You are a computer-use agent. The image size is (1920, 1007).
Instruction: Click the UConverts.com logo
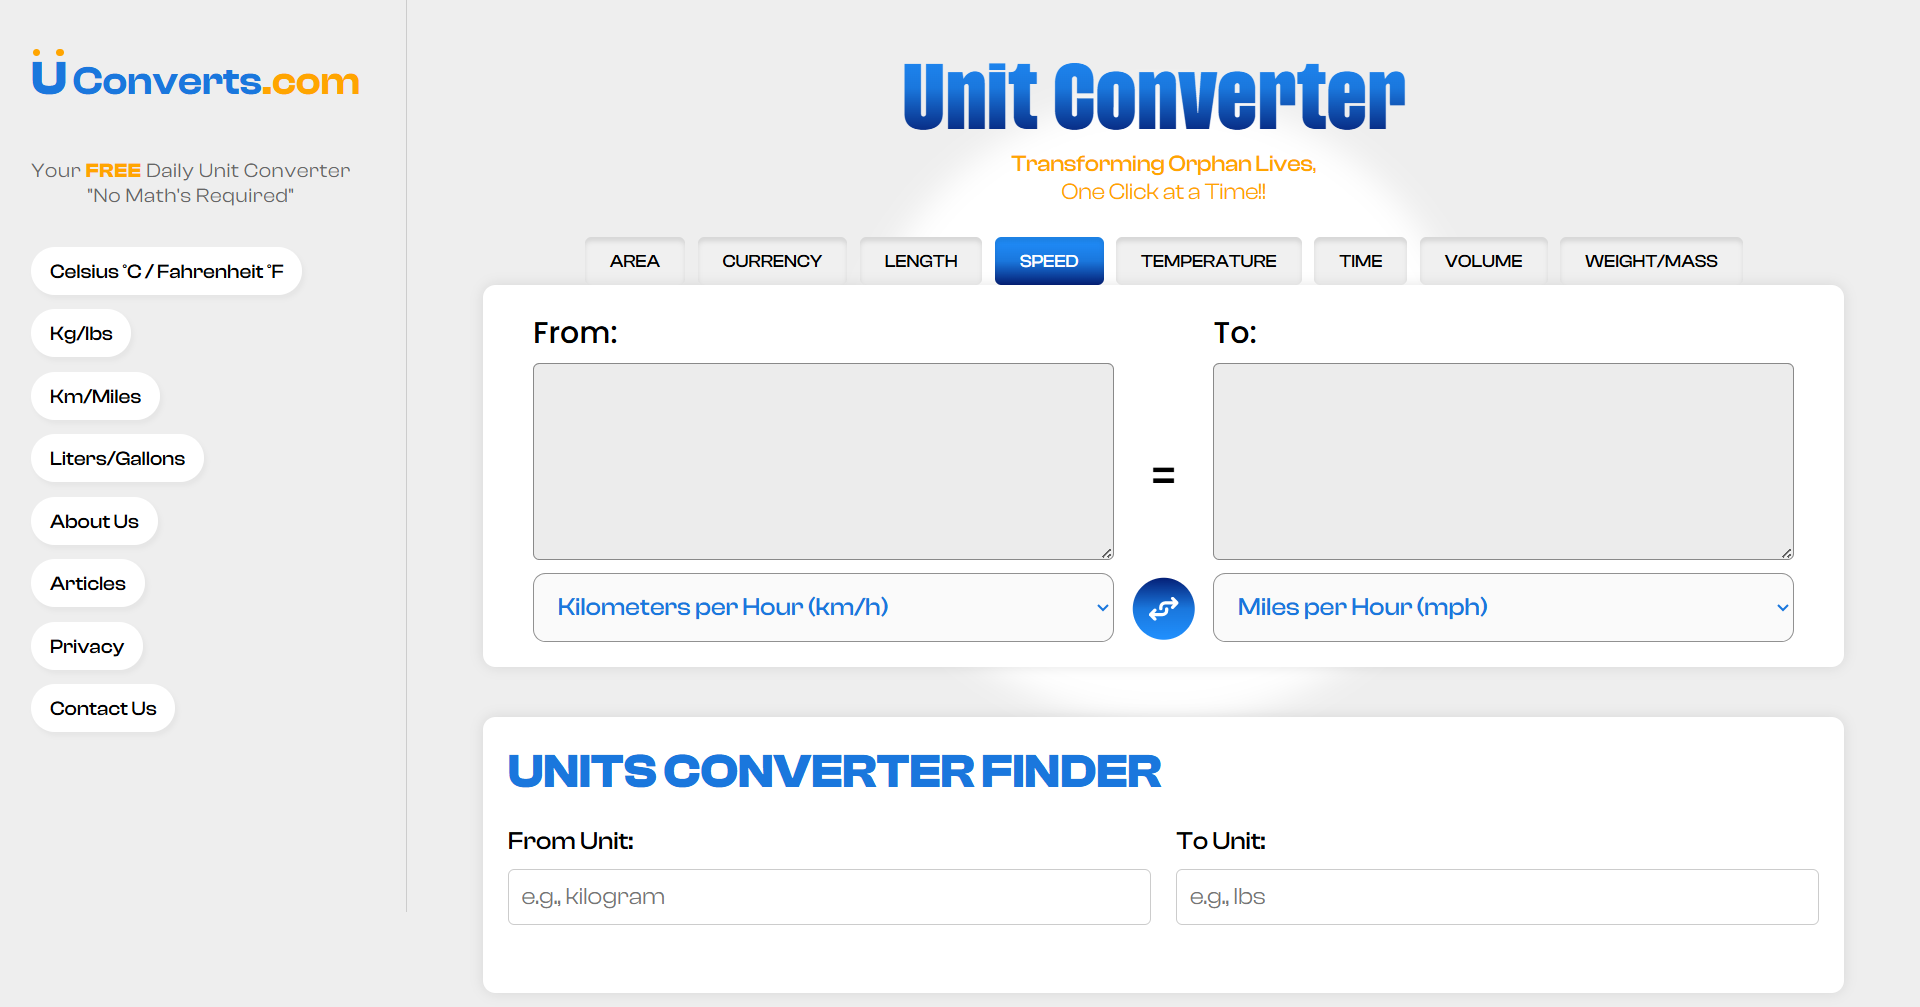196,76
